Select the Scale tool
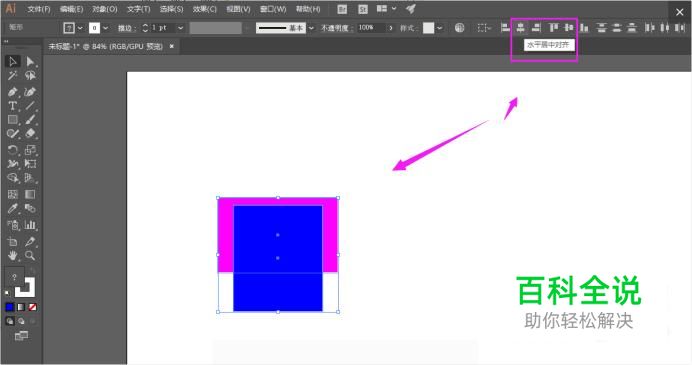 tap(30, 150)
